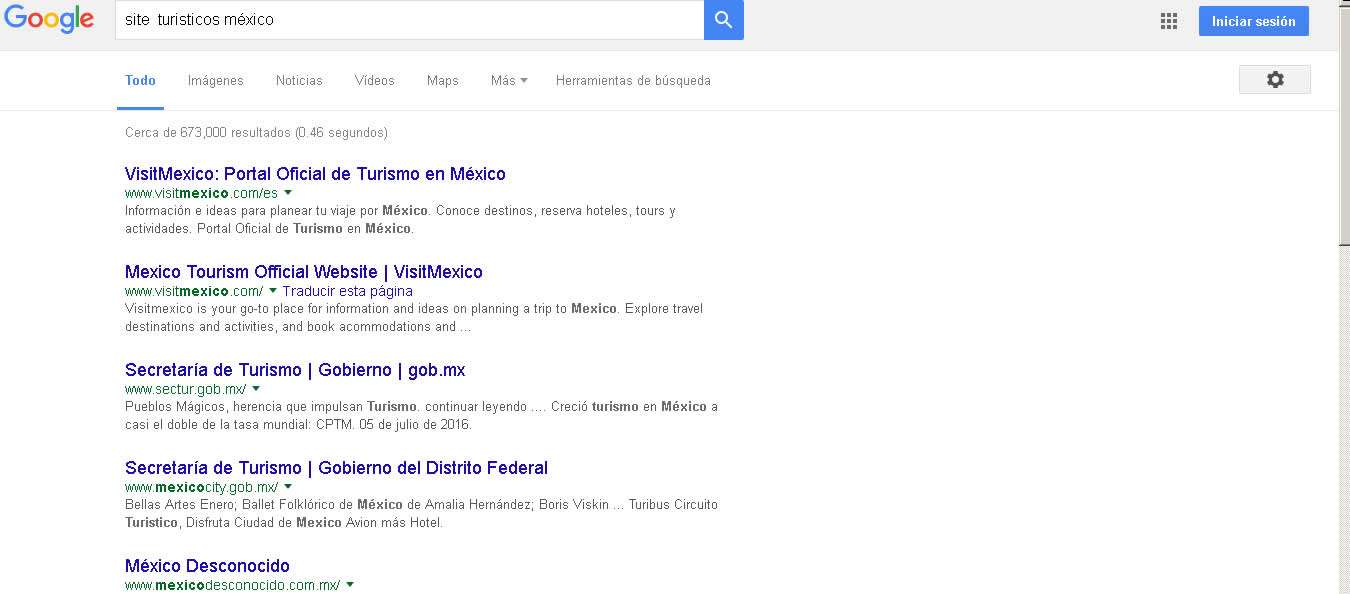Click Traducir esta página link
Screen dimensions: 1350x594
tap(347, 291)
